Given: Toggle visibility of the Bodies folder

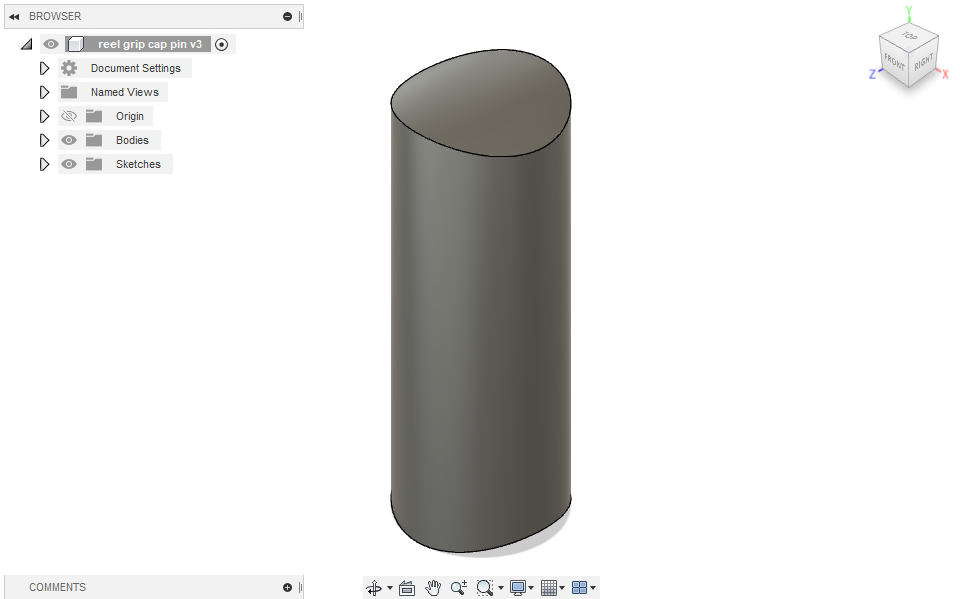Looking at the screenshot, I should pos(68,140).
